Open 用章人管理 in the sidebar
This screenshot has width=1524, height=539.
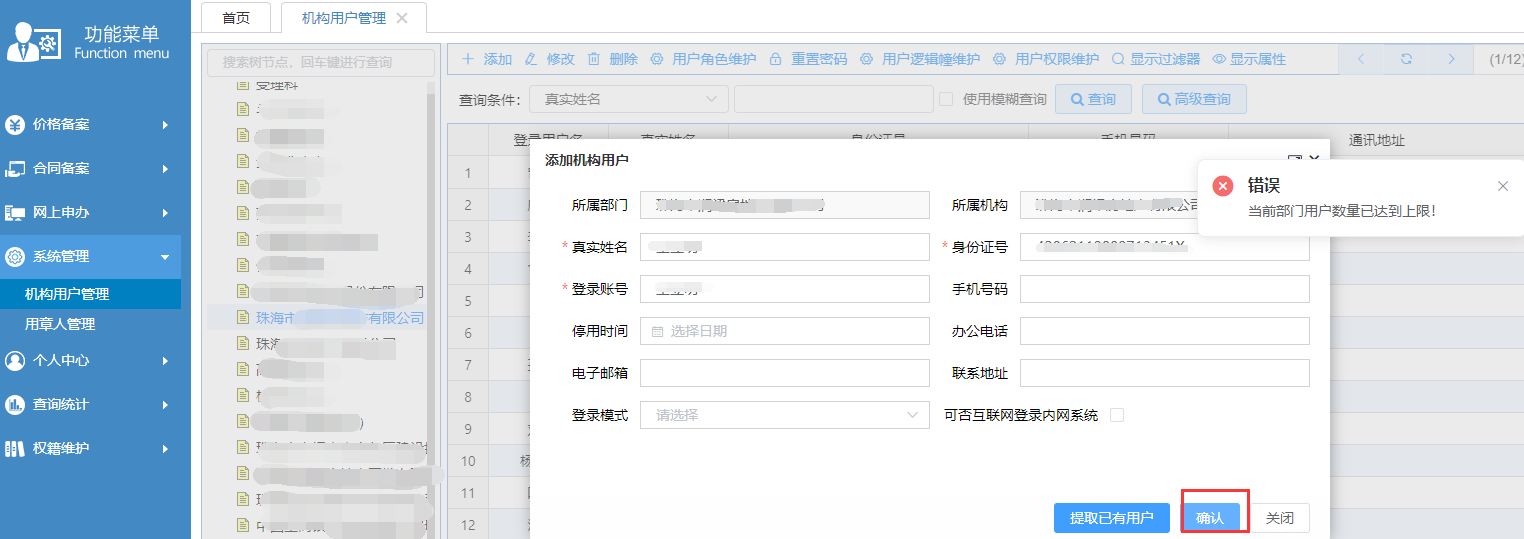(x=60, y=324)
